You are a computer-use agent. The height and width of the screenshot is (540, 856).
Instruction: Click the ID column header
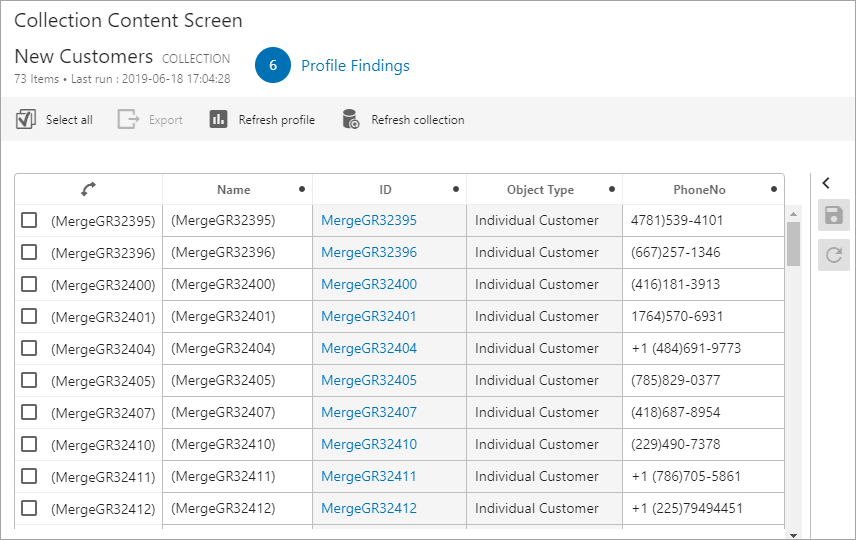coord(385,189)
